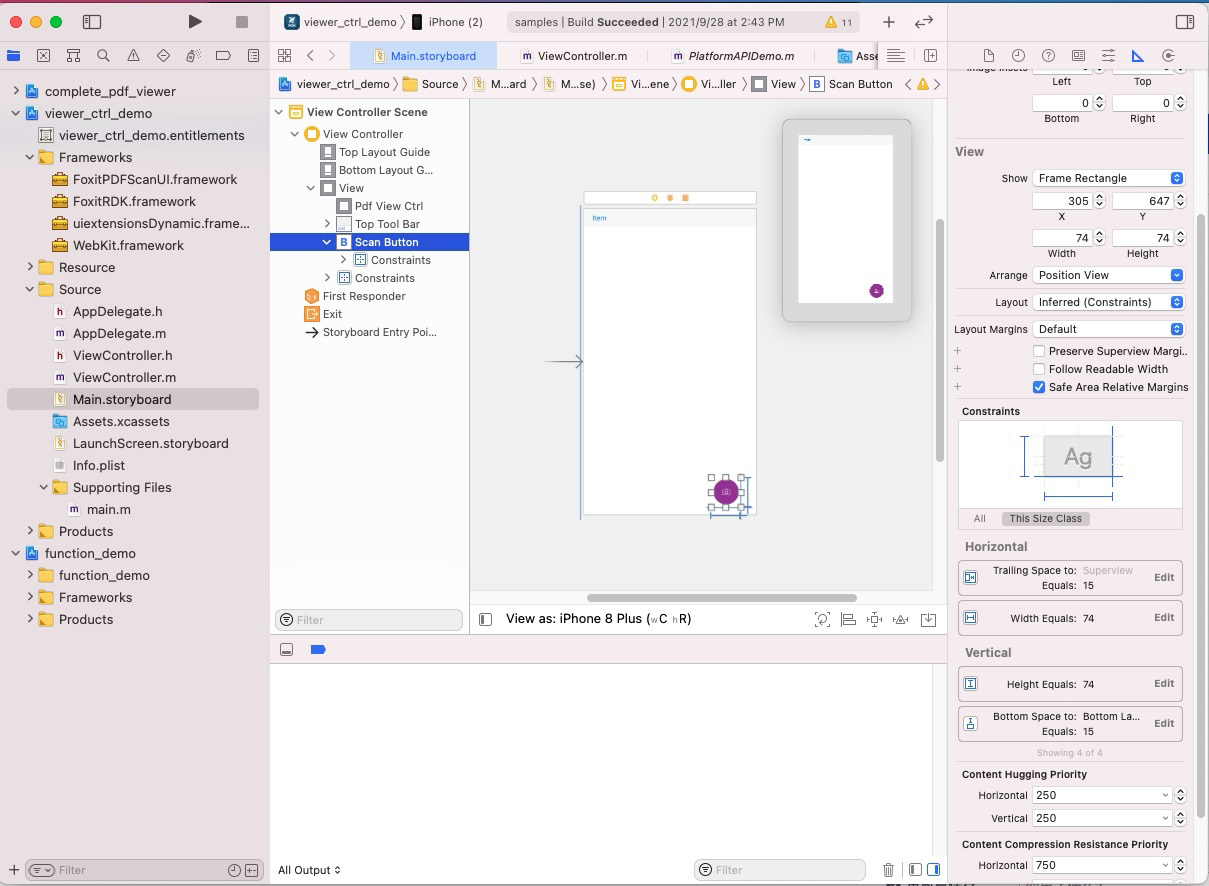Open the Add New Constraints popover
This screenshot has height=886, width=1209.
click(x=873, y=620)
